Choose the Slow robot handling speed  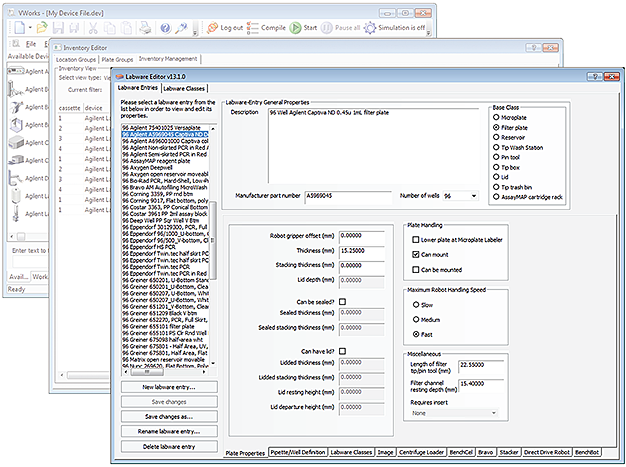pos(416,305)
